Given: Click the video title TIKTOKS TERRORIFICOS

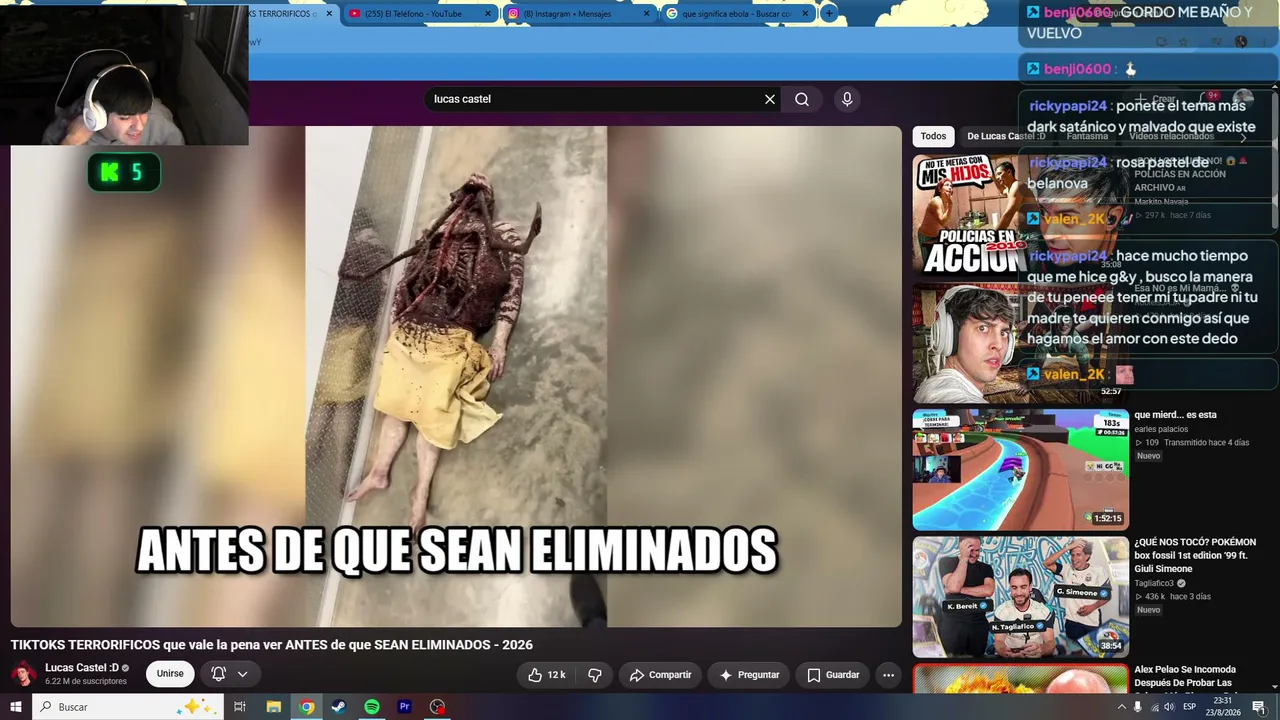Looking at the screenshot, I should [272, 645].
